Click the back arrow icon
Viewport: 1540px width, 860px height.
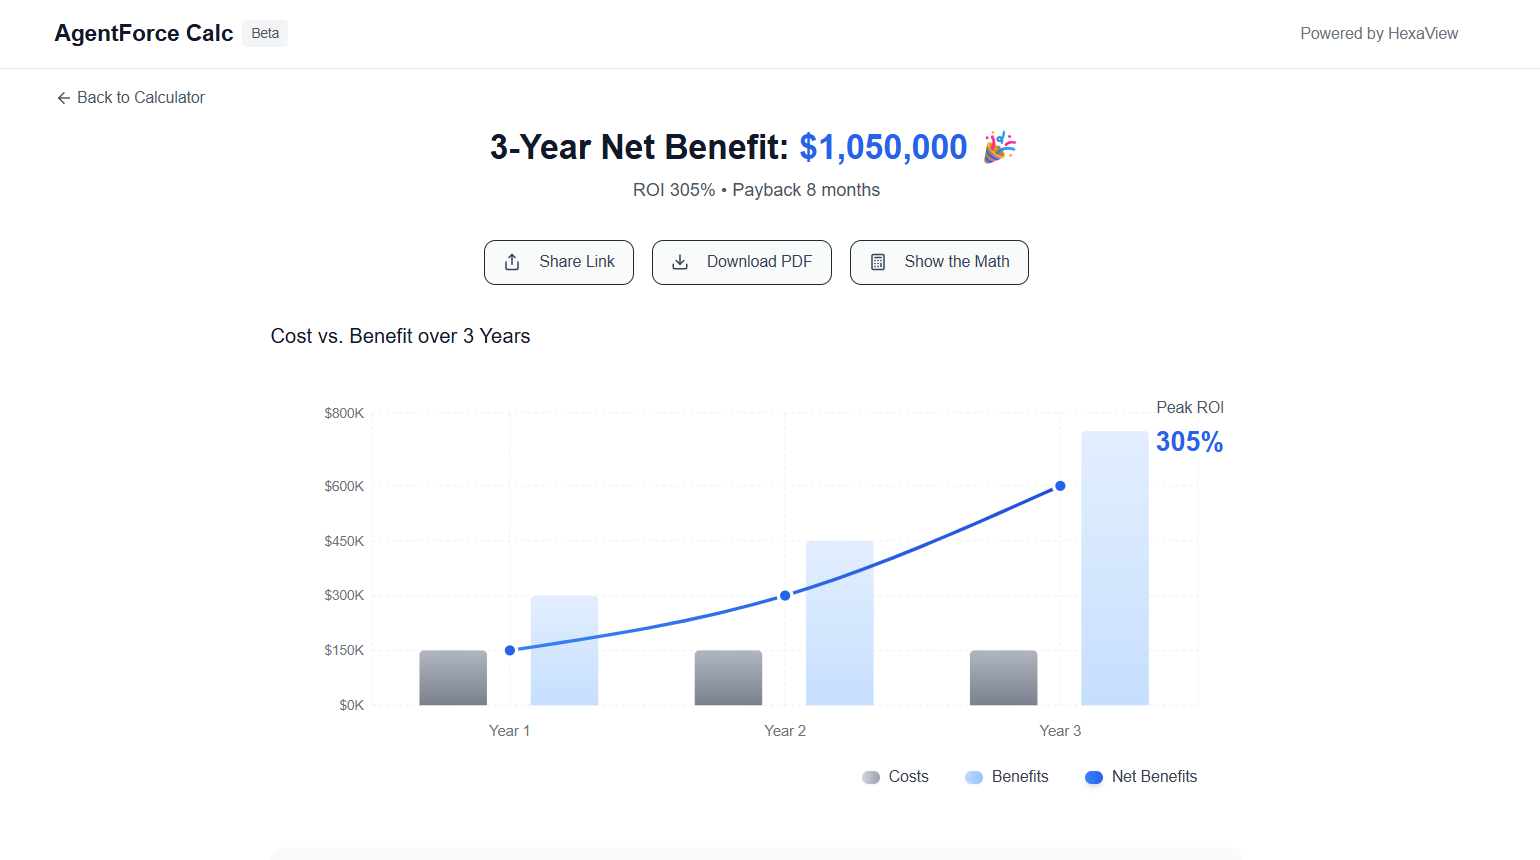pos(63,98)
